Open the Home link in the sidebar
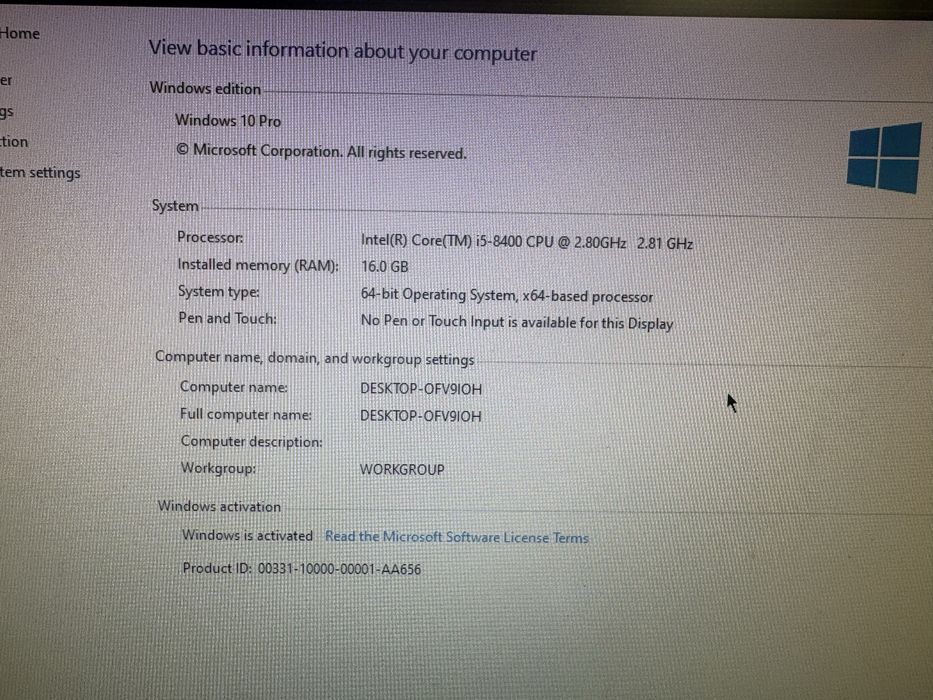This screenshot has width=933, height=700. pyautogui.click(x=20, y=33)
